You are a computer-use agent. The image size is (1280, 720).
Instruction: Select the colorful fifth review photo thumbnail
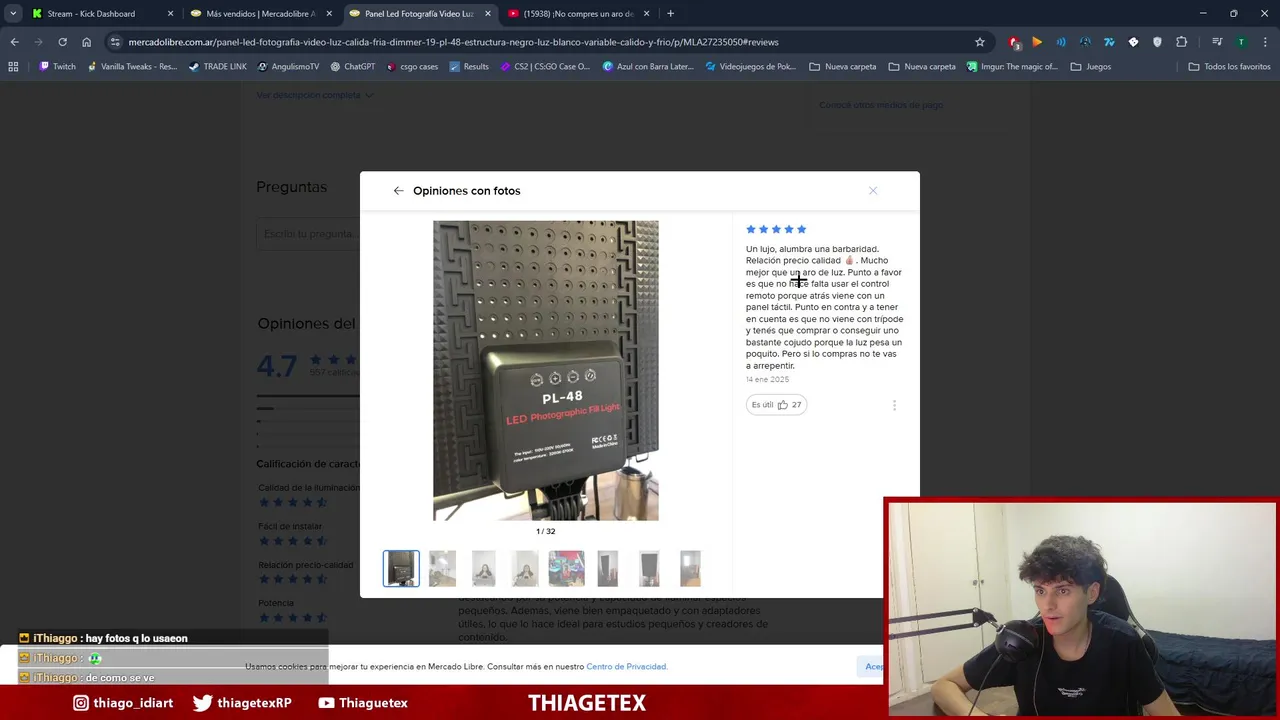pos(566,568)
